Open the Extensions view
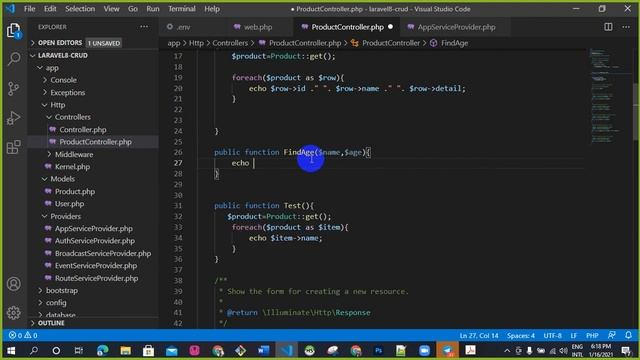 [13, 147]
